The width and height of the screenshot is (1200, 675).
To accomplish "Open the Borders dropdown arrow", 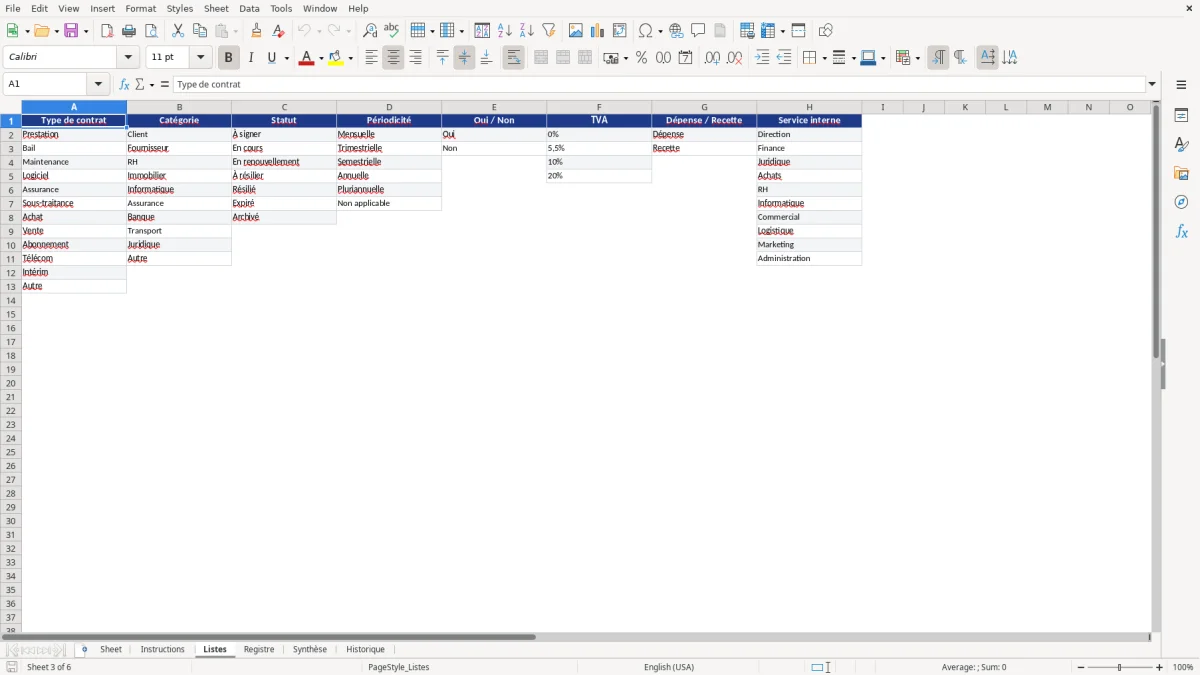I will (x=823, y=58).
